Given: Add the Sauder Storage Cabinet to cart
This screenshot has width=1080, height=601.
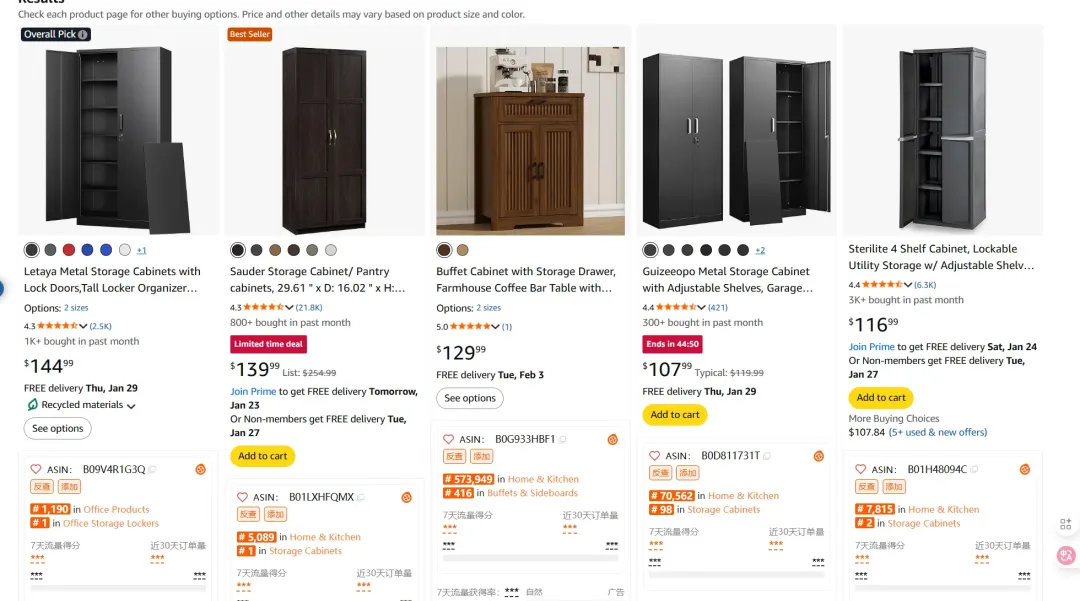Looking at the screenshot, I should tap(262, 456).
